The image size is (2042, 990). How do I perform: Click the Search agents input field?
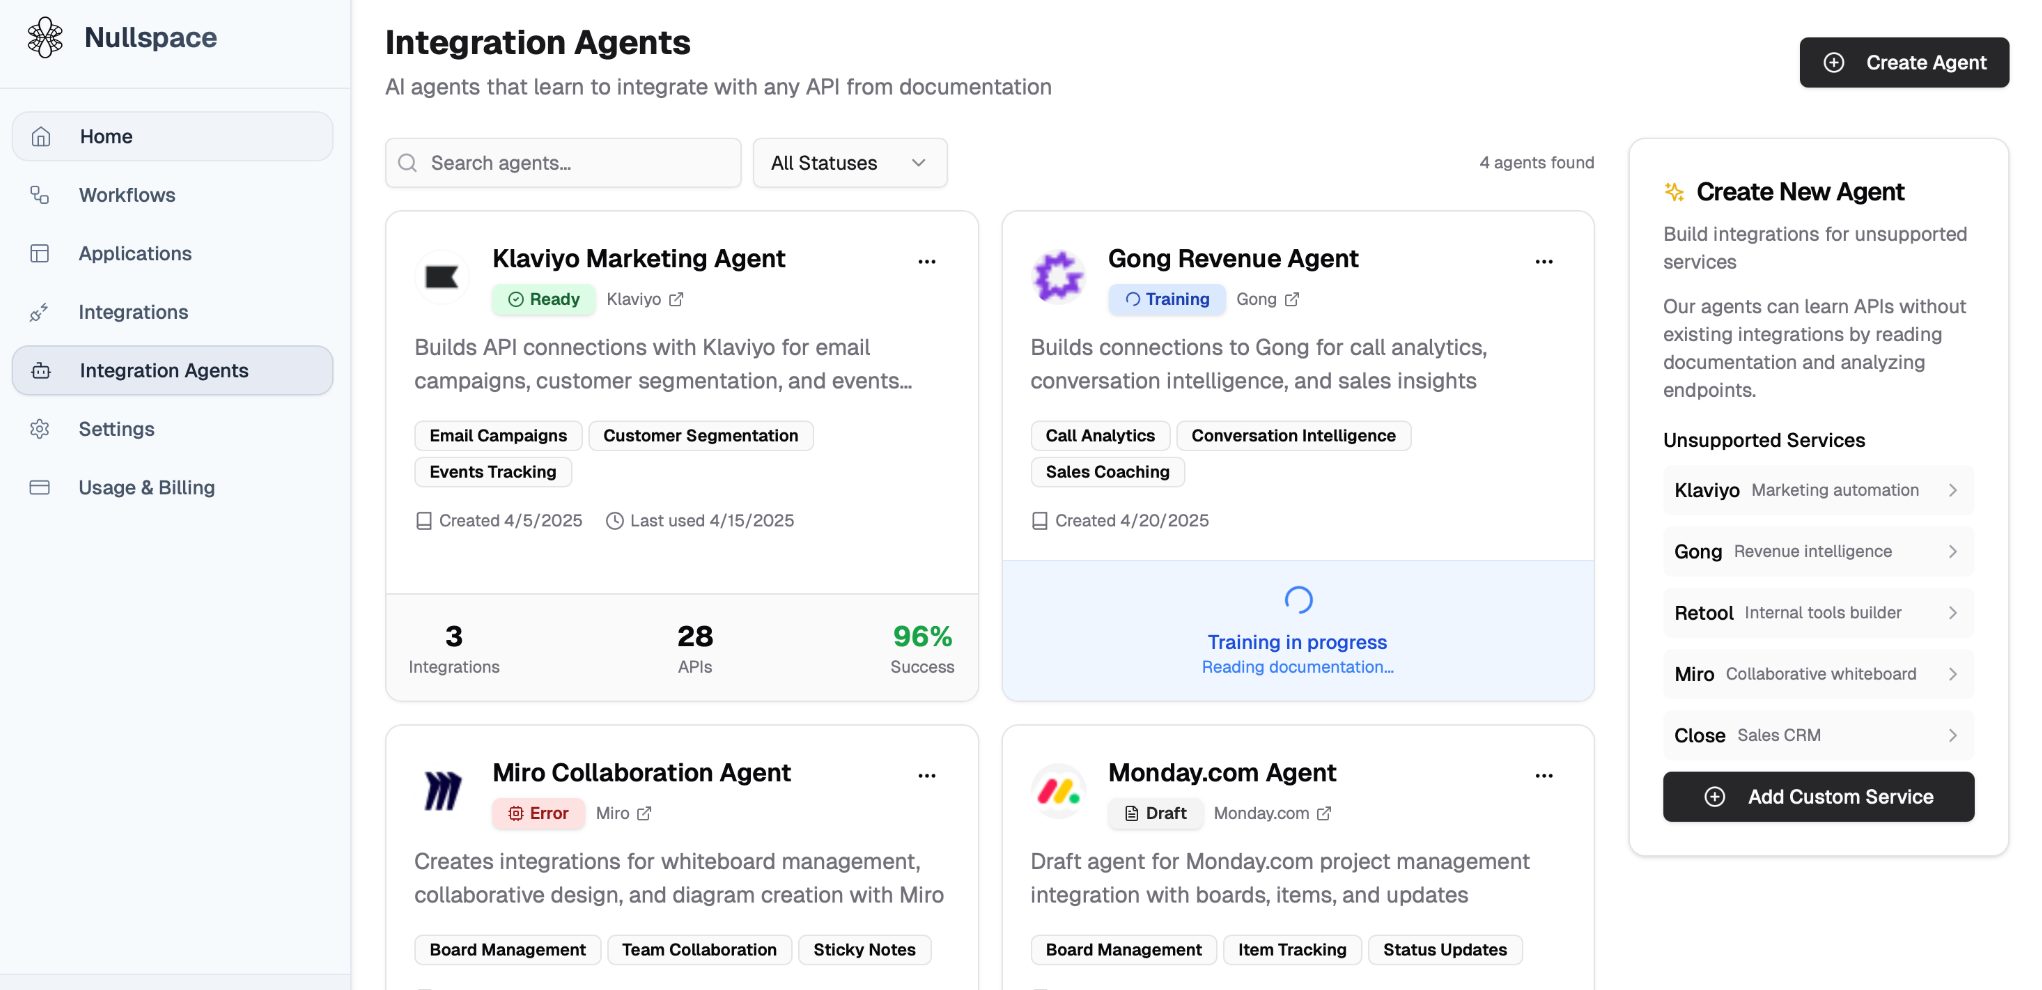point(563,163)
